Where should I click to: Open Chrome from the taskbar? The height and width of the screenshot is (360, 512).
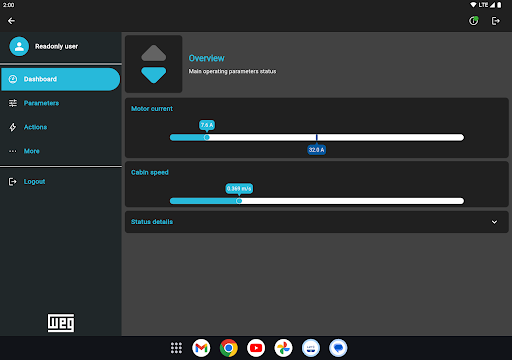click(x=229, y=348)
